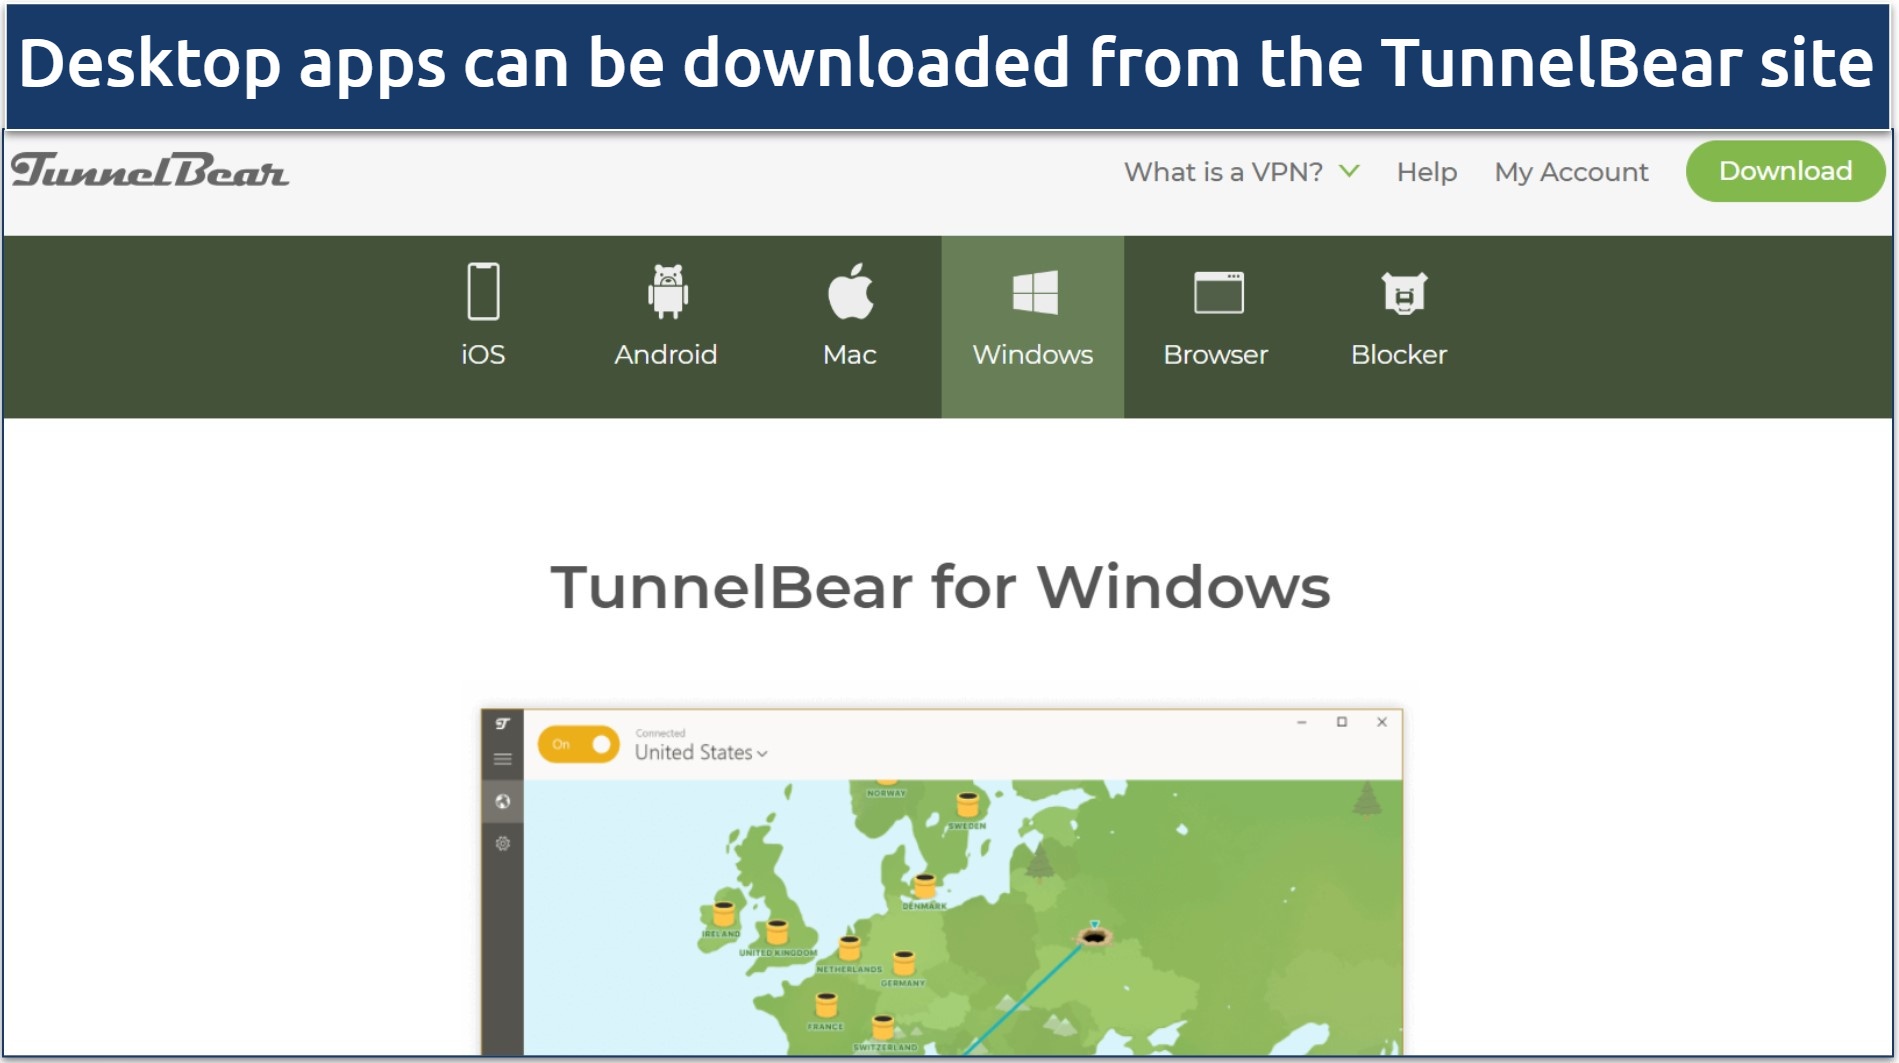The width and height of the screenshot is (1899, 1063).
Task: Select the Android robot icon
Action: click(665, 290)
